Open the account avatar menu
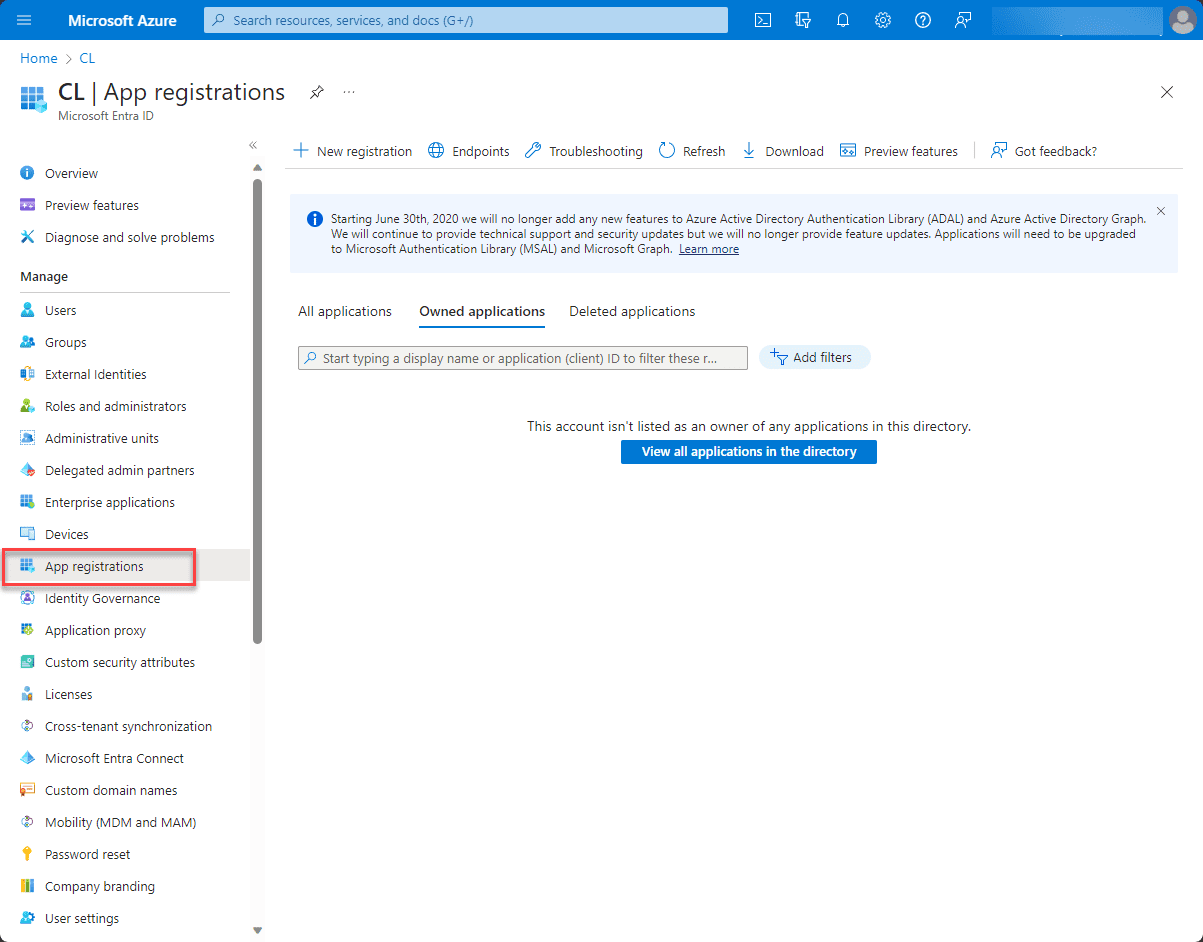 tap(1182, 20)
